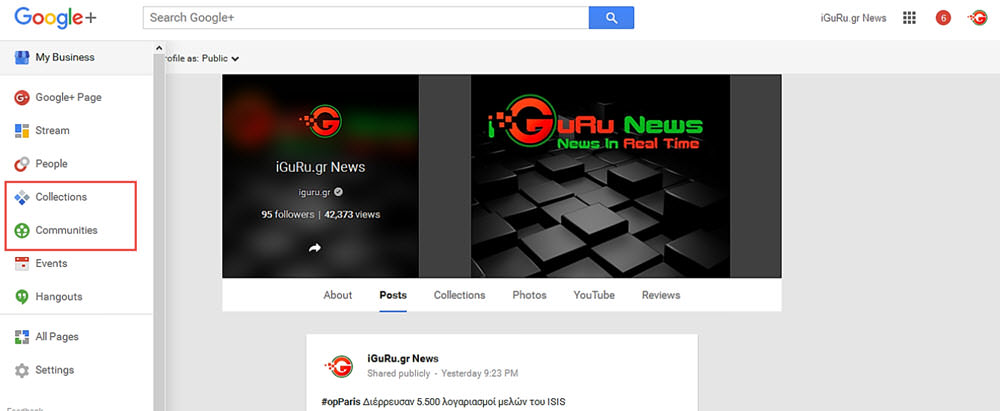This screenshot has height=411, width=1000.
Task: Click the share arrow on the profile card
Action: (x=314, y=248)
